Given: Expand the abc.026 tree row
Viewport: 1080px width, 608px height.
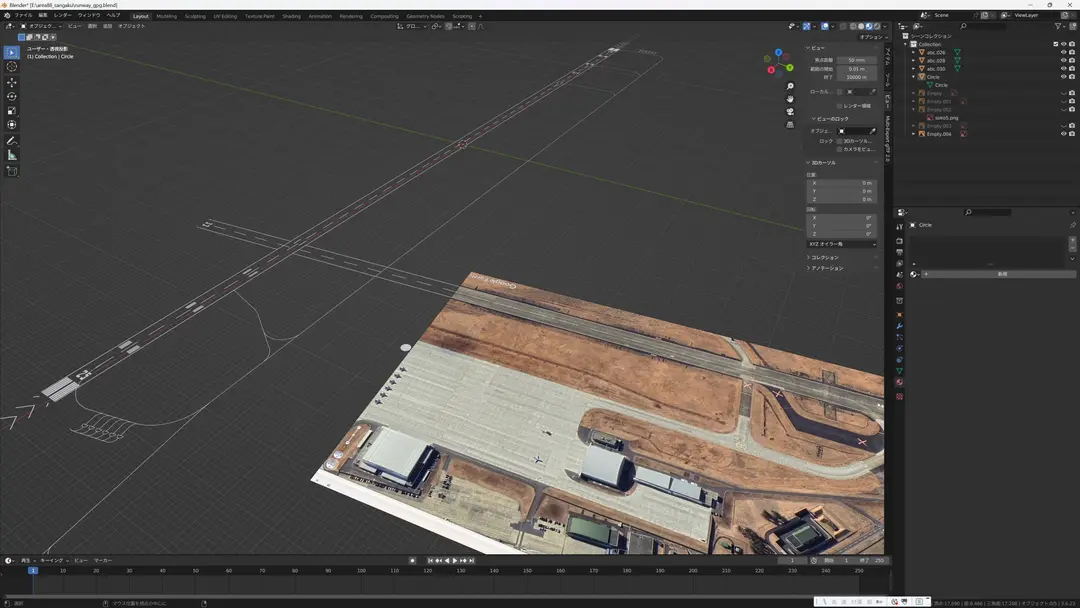Looking at the screenshot, I should point(914,52).
